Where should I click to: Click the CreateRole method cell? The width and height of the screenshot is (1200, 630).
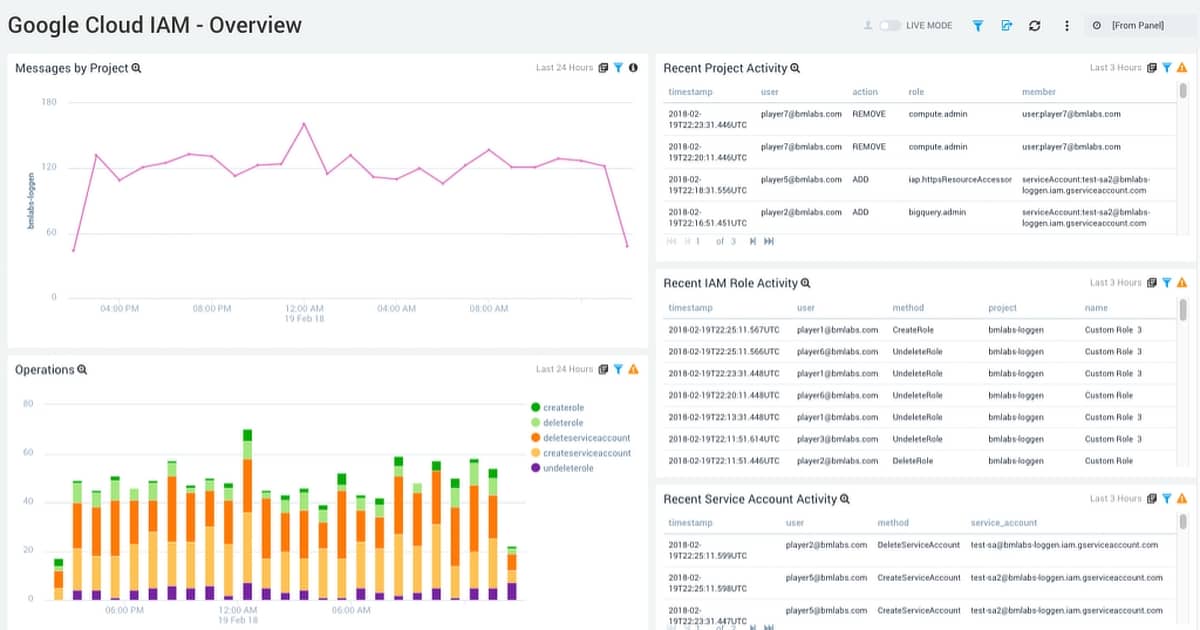[x=912, y=330]
